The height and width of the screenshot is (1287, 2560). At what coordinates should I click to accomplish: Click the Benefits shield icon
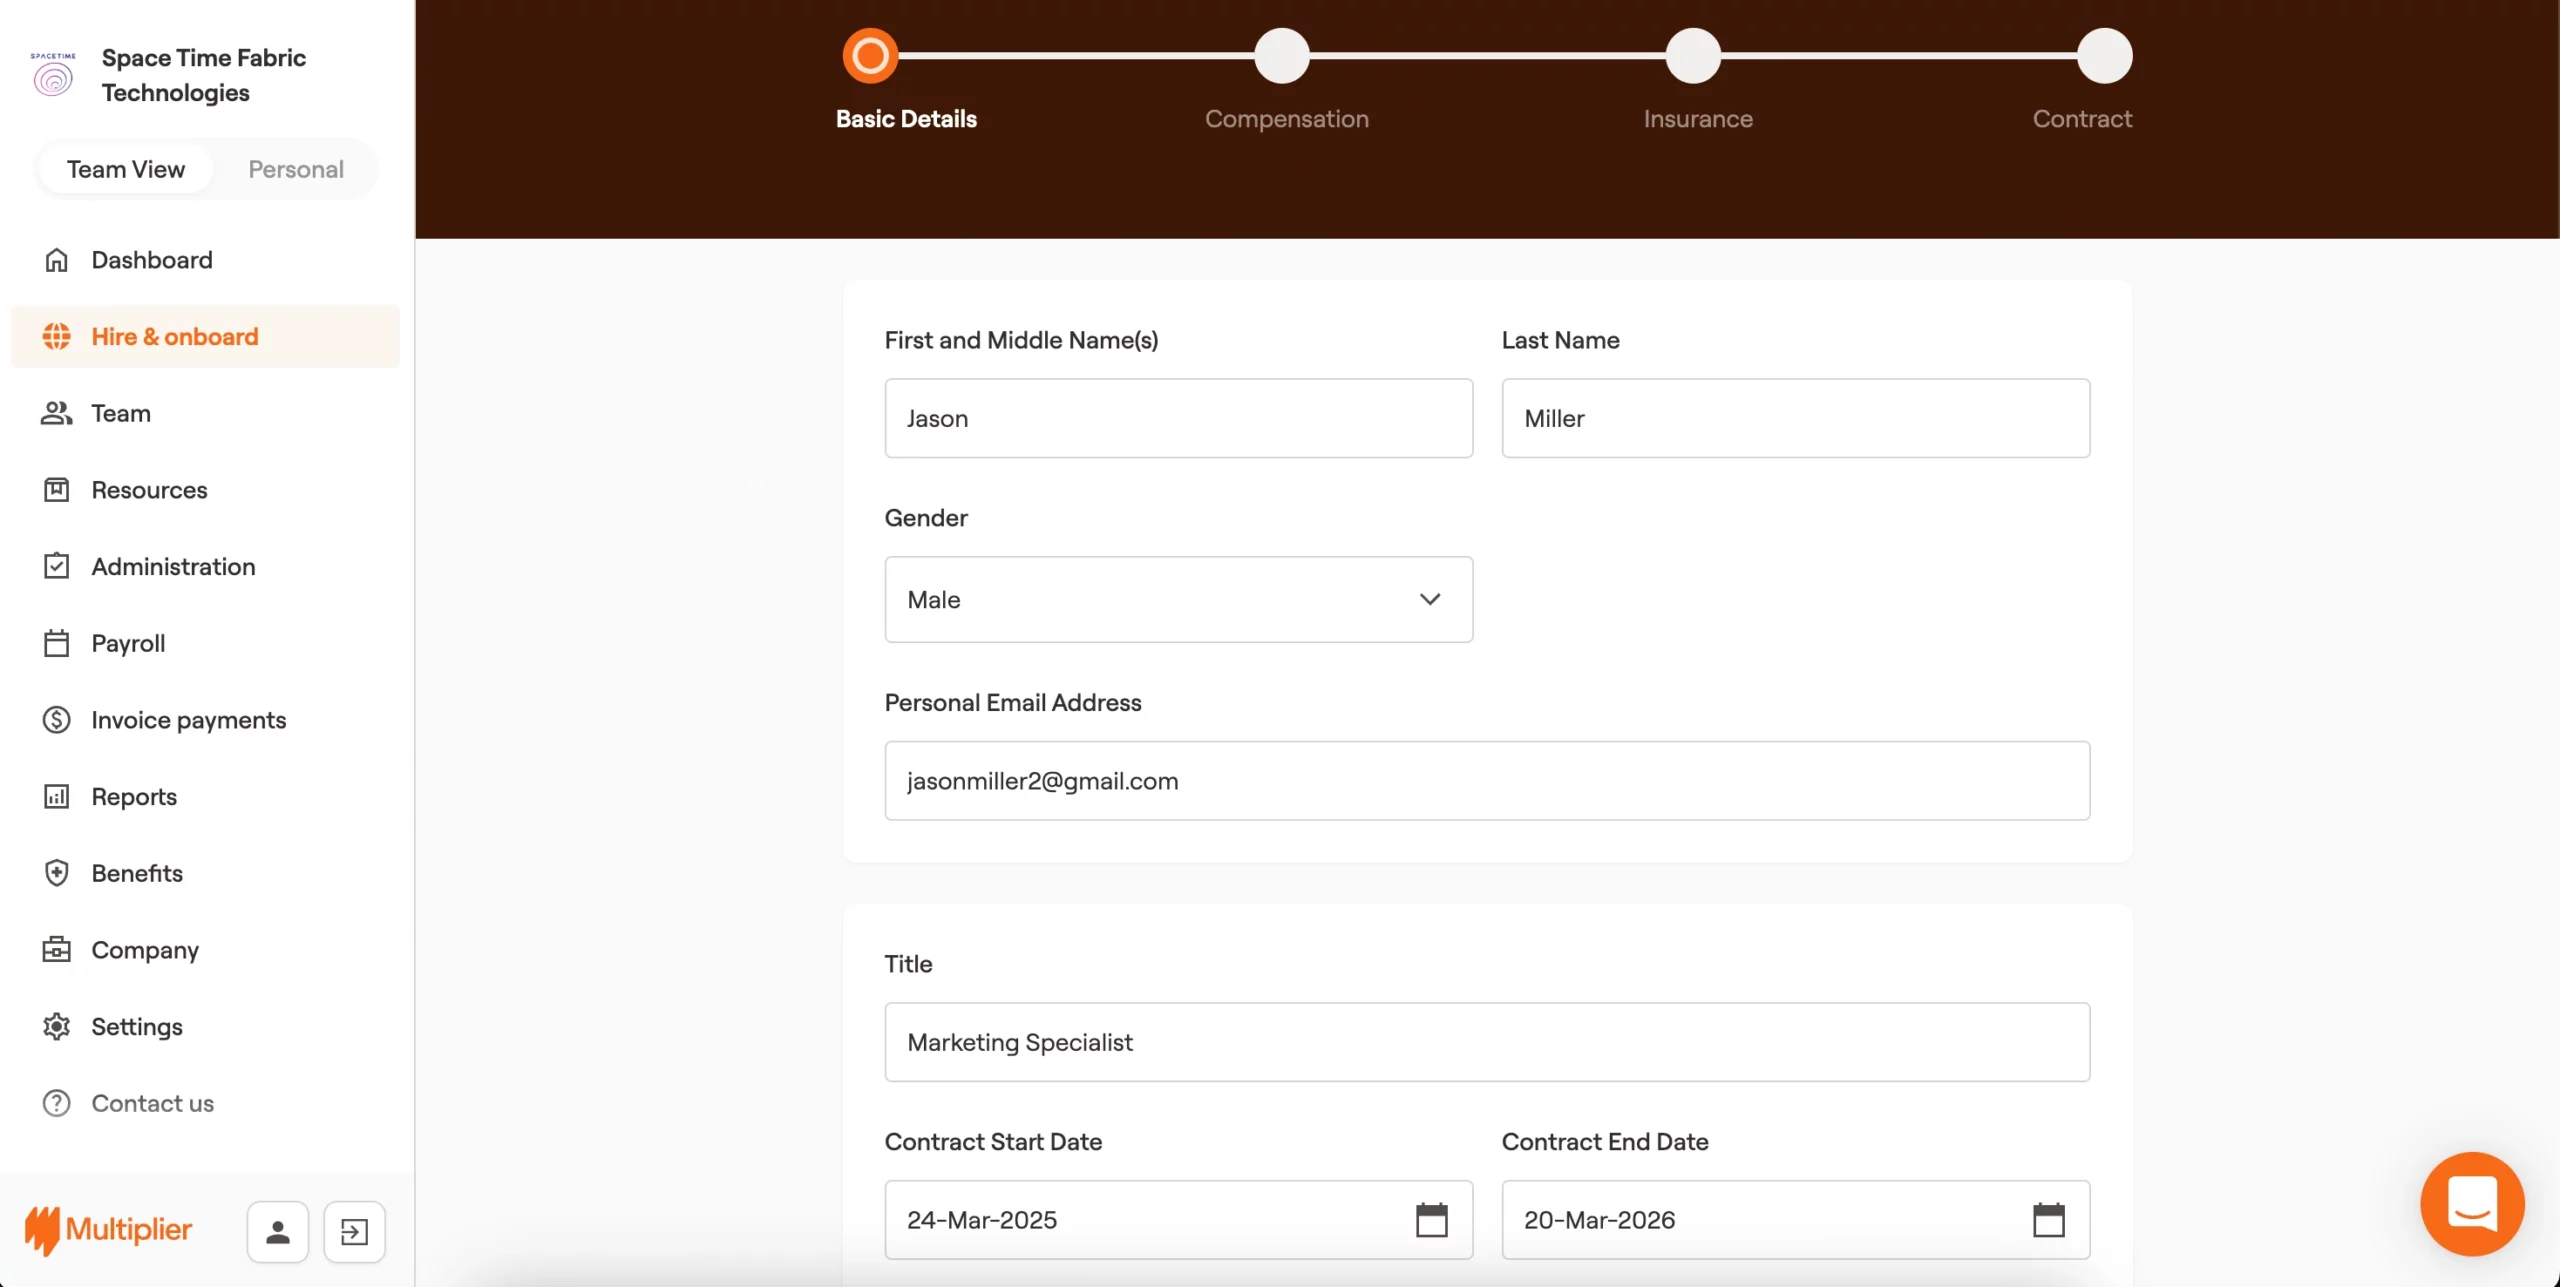57,873
